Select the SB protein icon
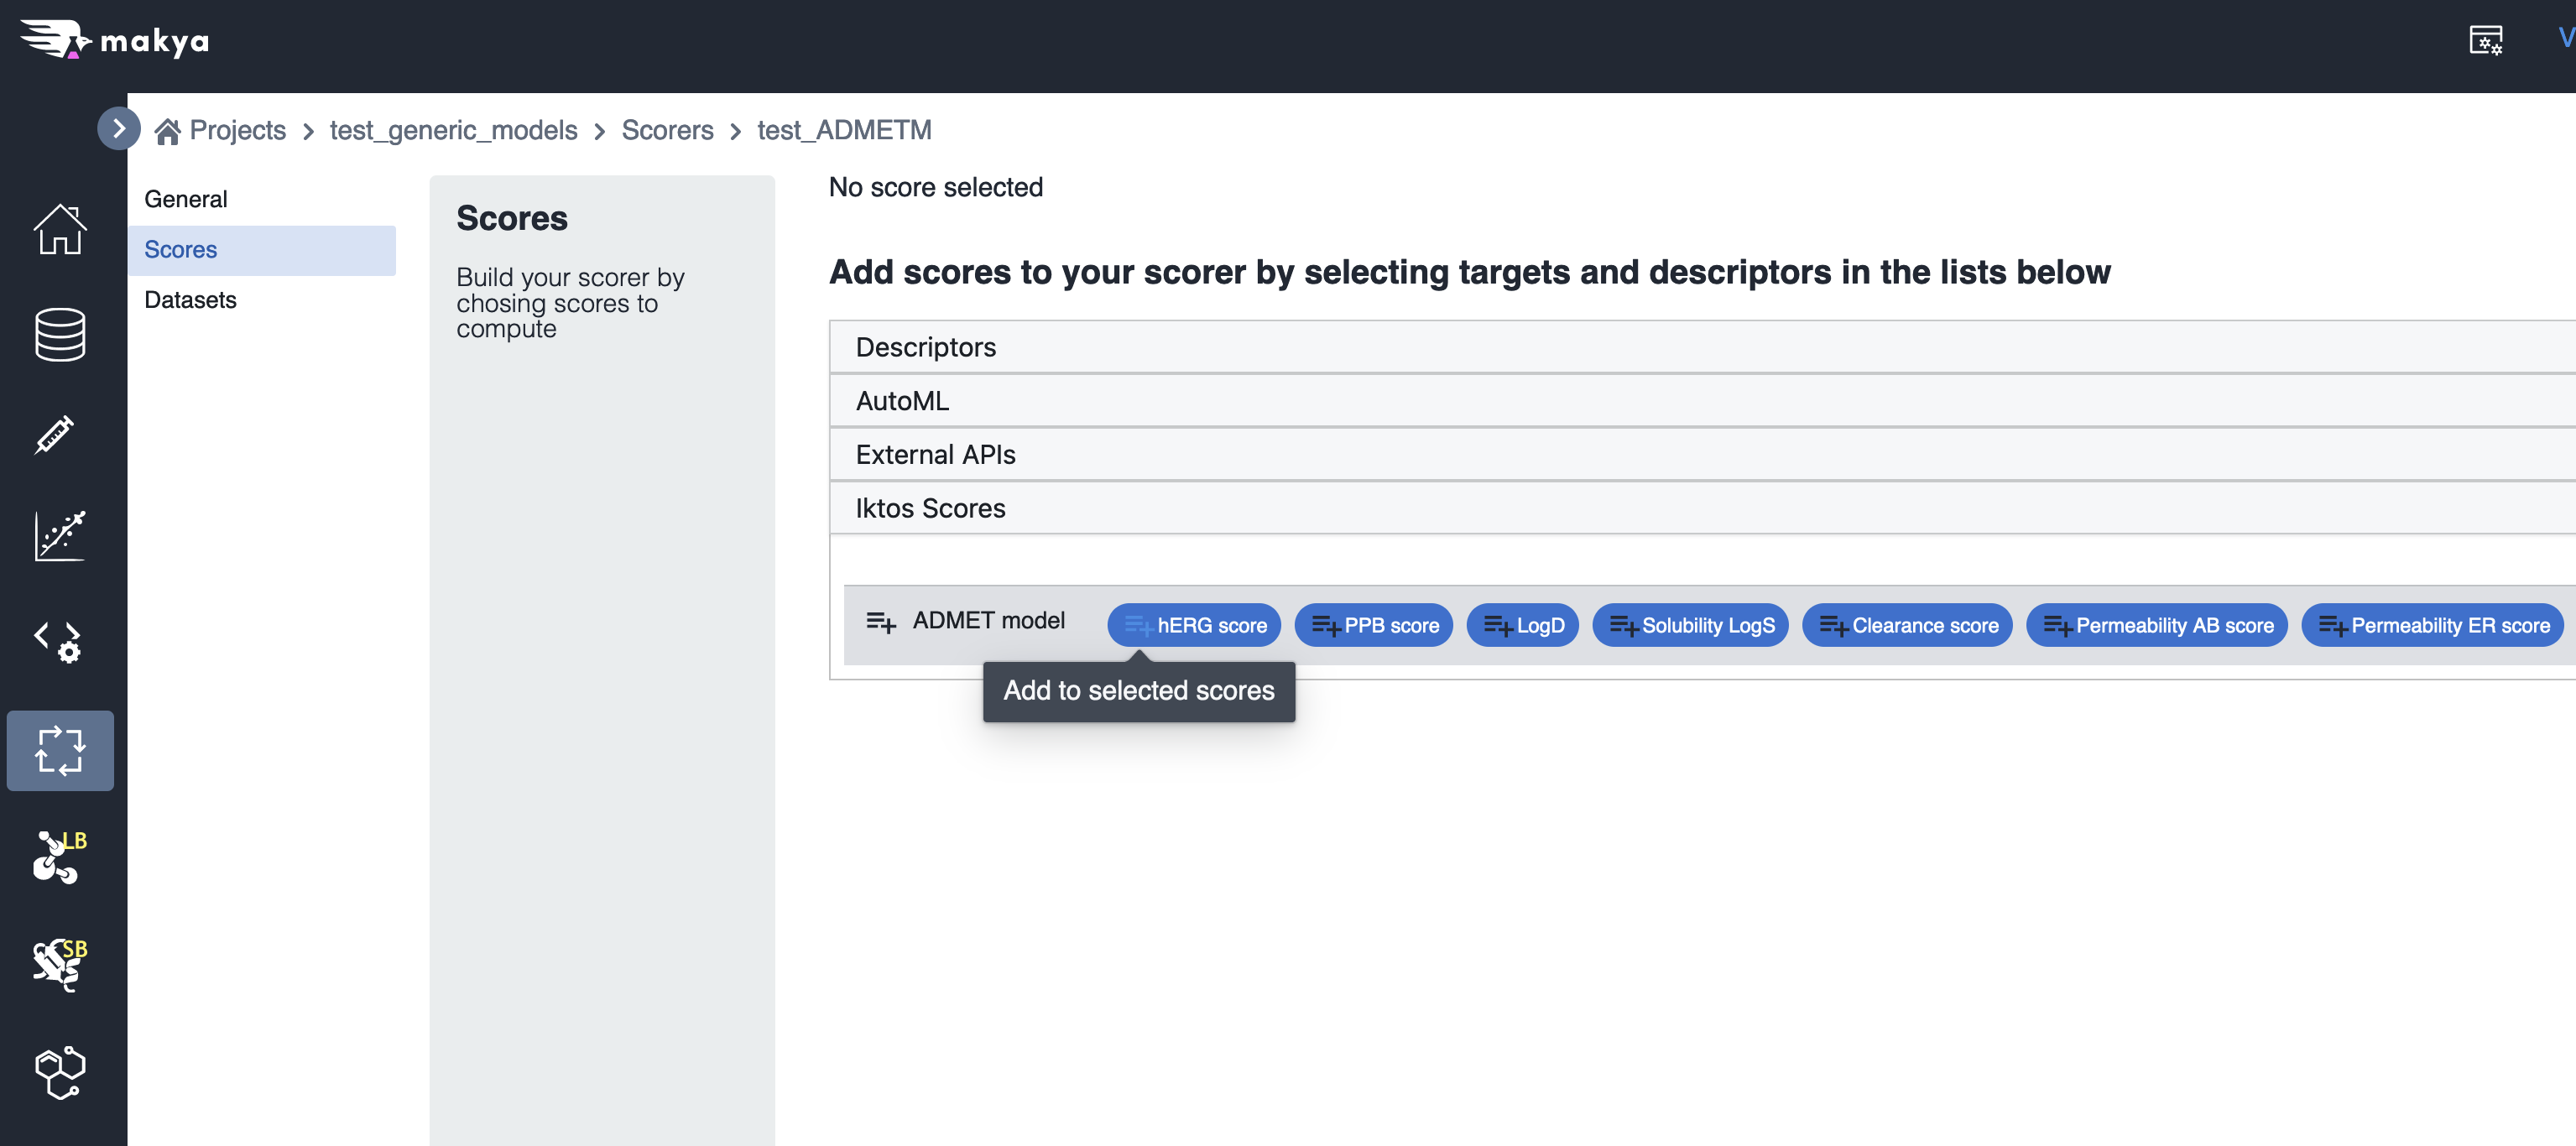The width and height of the screenshot is (2576, 1146). tap(60, 964)
